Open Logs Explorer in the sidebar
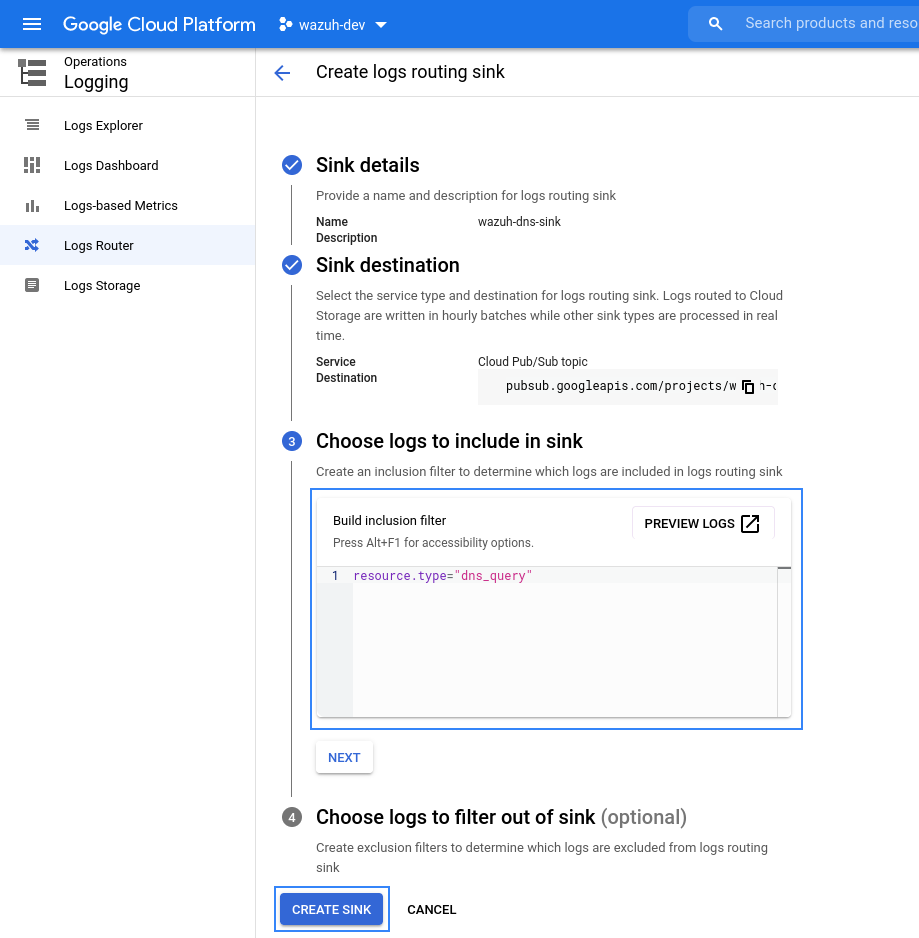The image size is (919, 938). (x=127, y=126)
